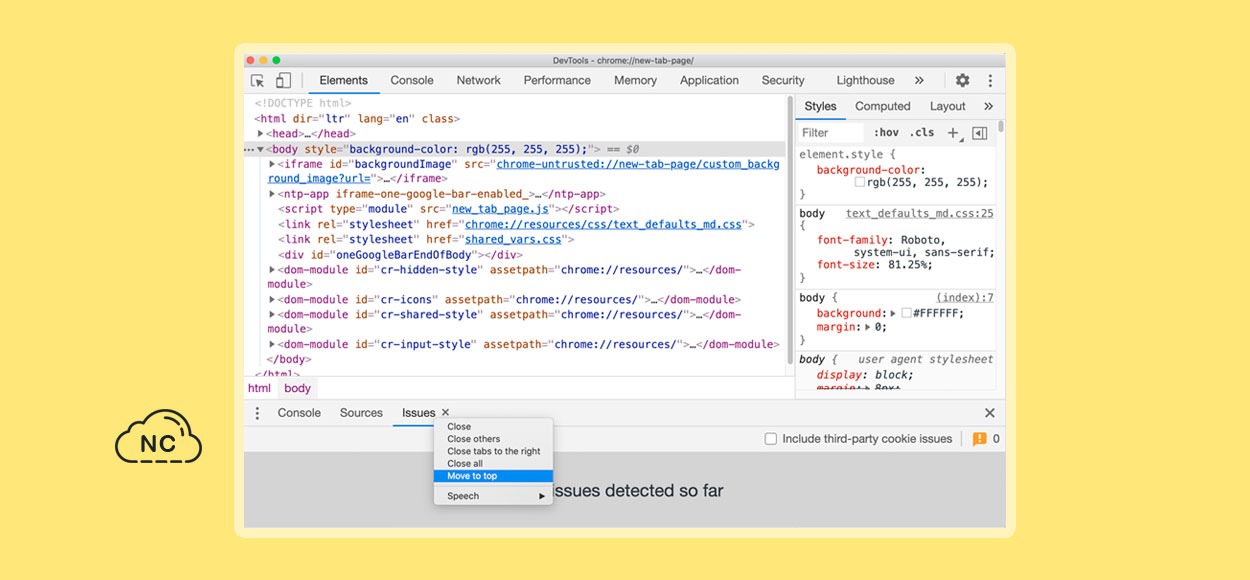The height and width of the screenshot is (580, 1250).
Task: Open the shared_vars.css href link
Action: coord(514,239)
